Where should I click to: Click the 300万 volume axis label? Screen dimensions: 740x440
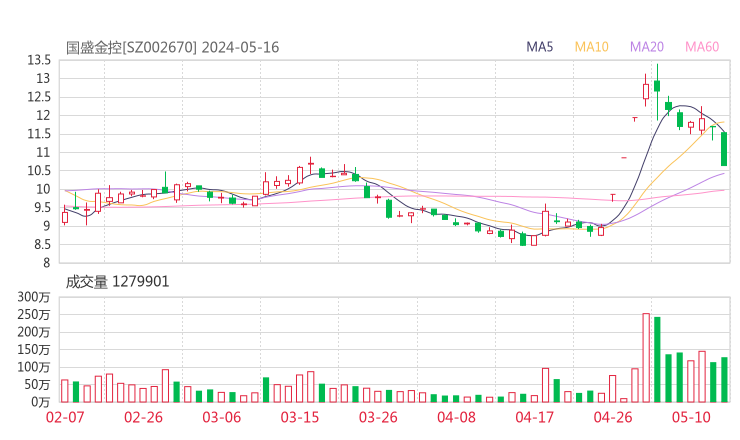(34, 297)
